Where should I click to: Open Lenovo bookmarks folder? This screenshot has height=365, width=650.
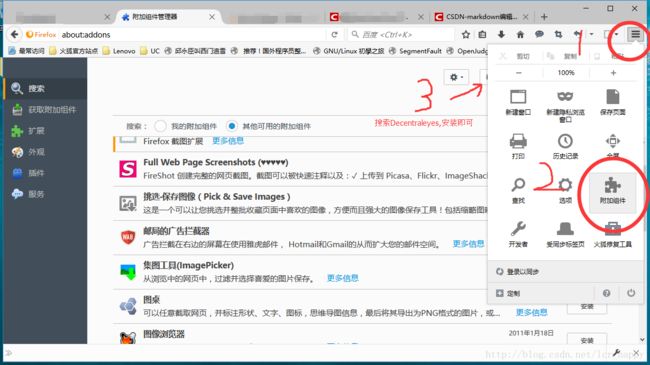tap(119, 51)
